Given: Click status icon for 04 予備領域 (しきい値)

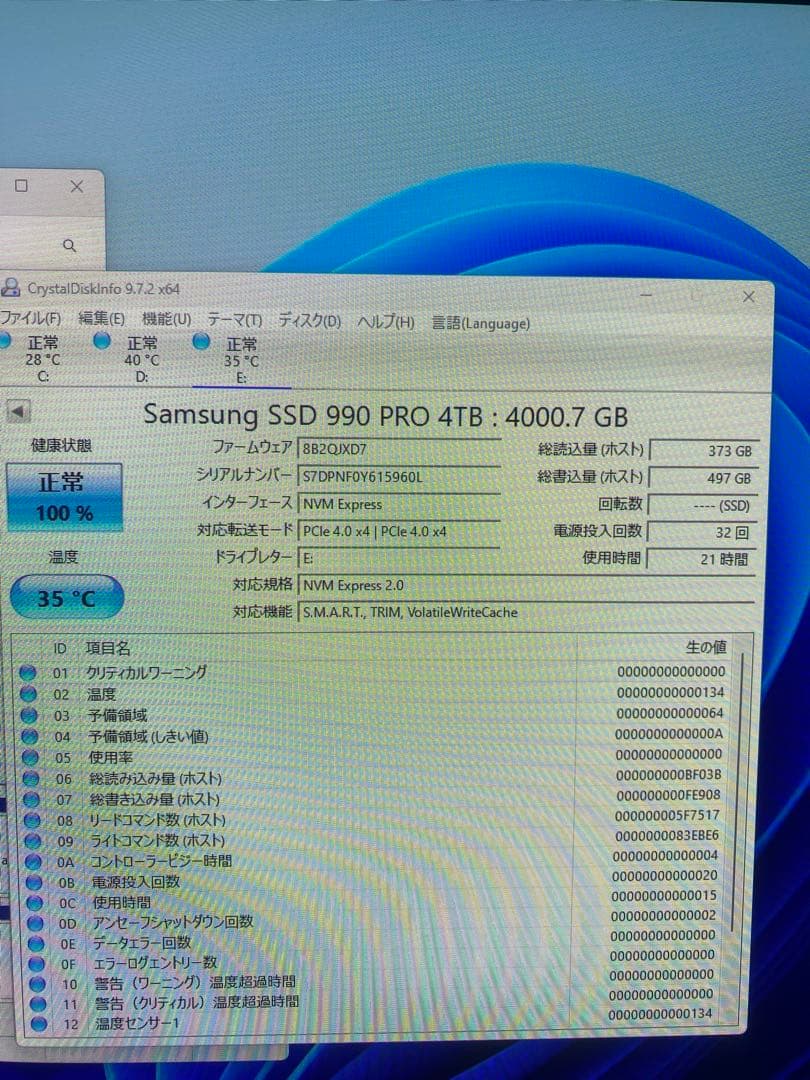Looking at the screenshot, I should (30, 736).
